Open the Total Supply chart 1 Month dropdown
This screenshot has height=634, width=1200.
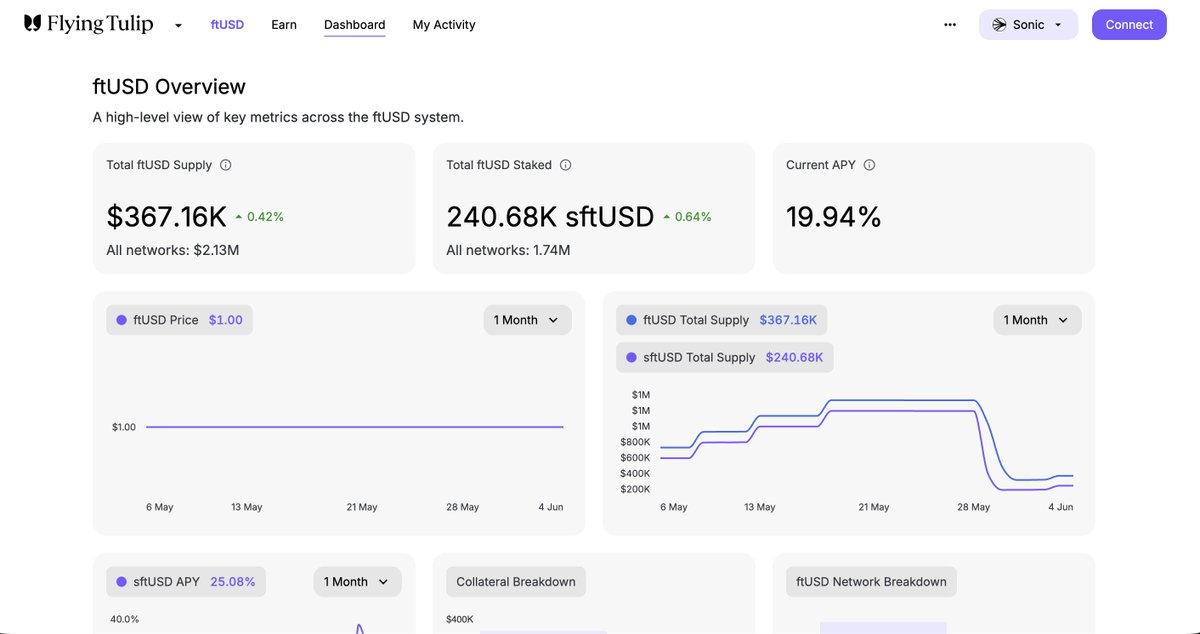1037,320
